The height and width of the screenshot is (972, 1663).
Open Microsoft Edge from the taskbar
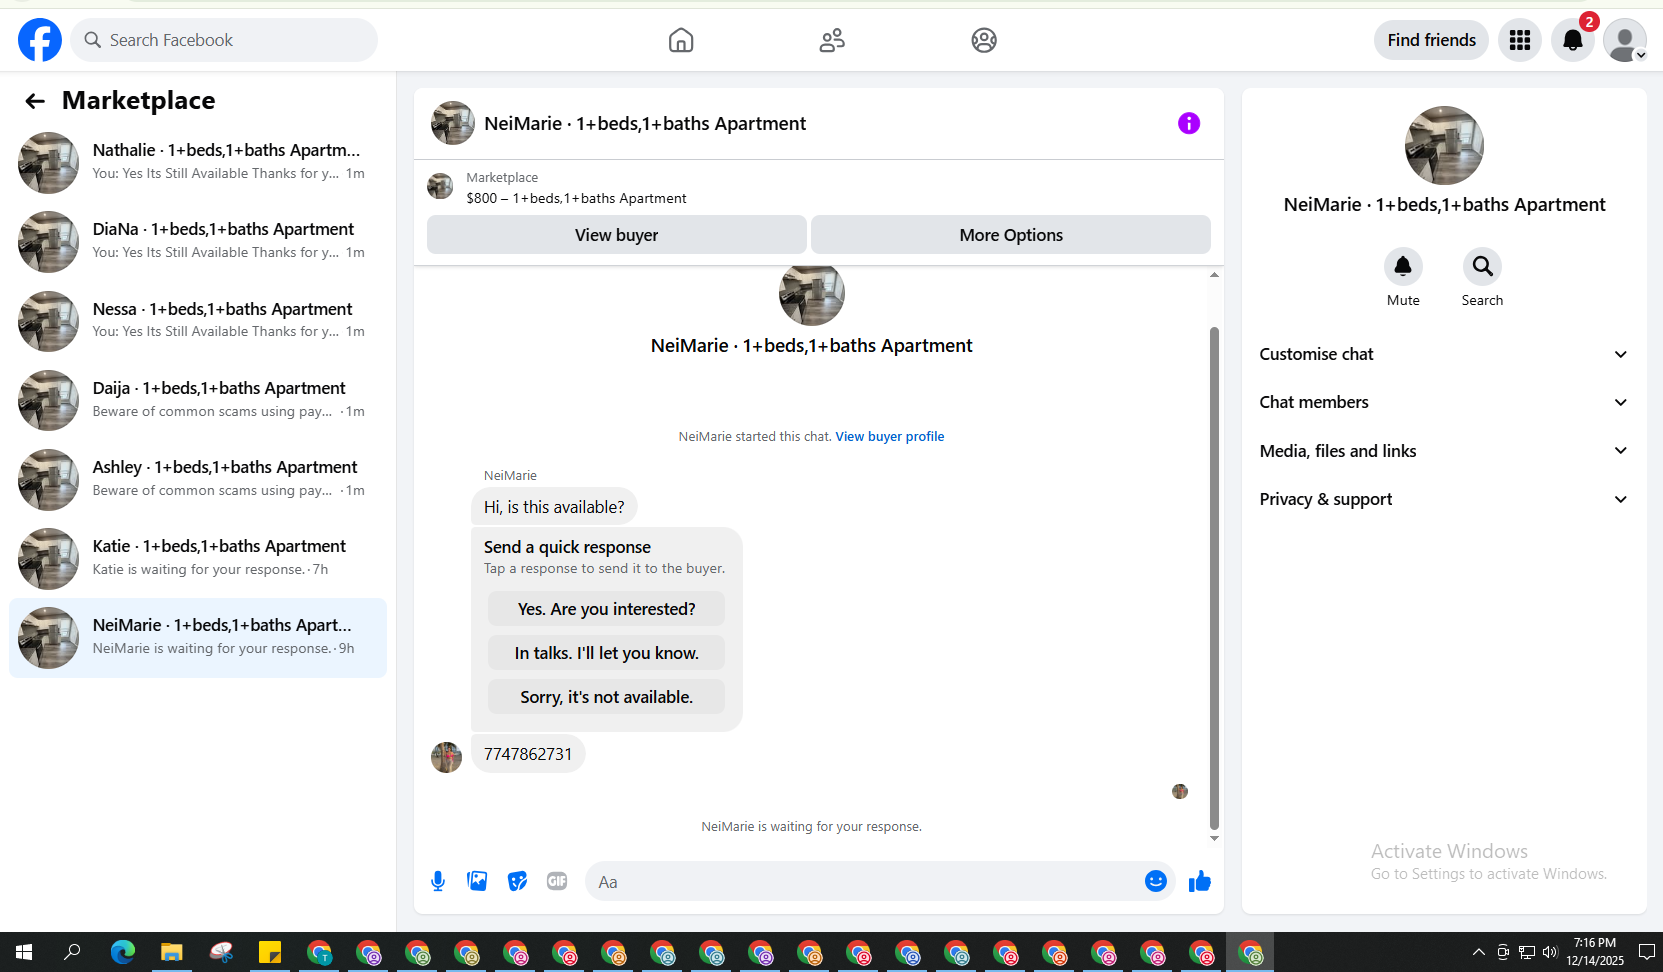(123, 952)
